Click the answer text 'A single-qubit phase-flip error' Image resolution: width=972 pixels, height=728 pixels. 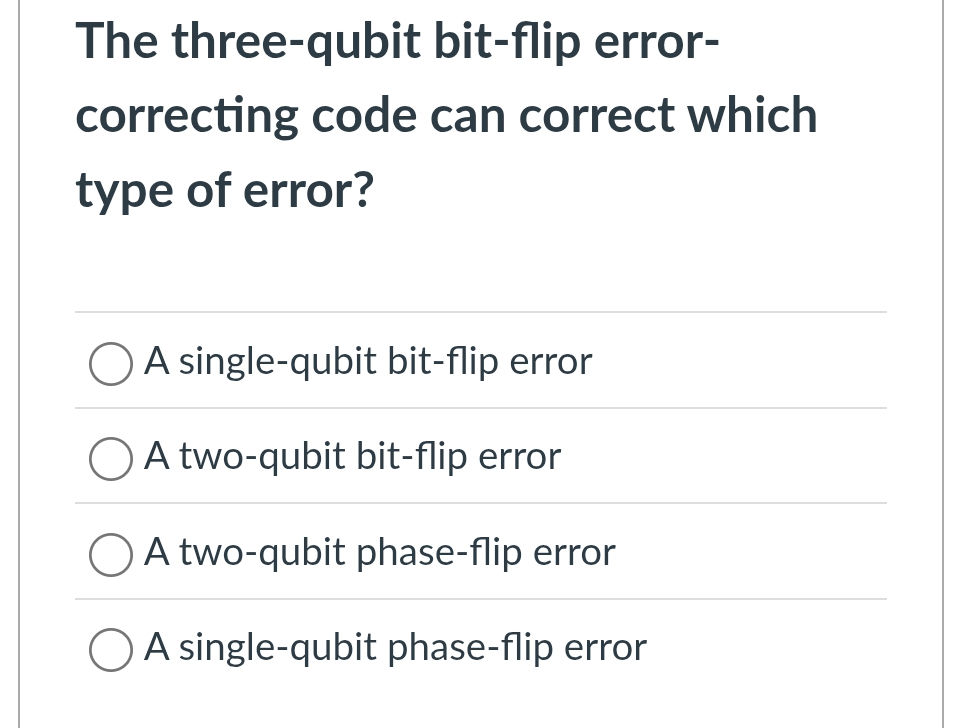[x=396, y=648]
